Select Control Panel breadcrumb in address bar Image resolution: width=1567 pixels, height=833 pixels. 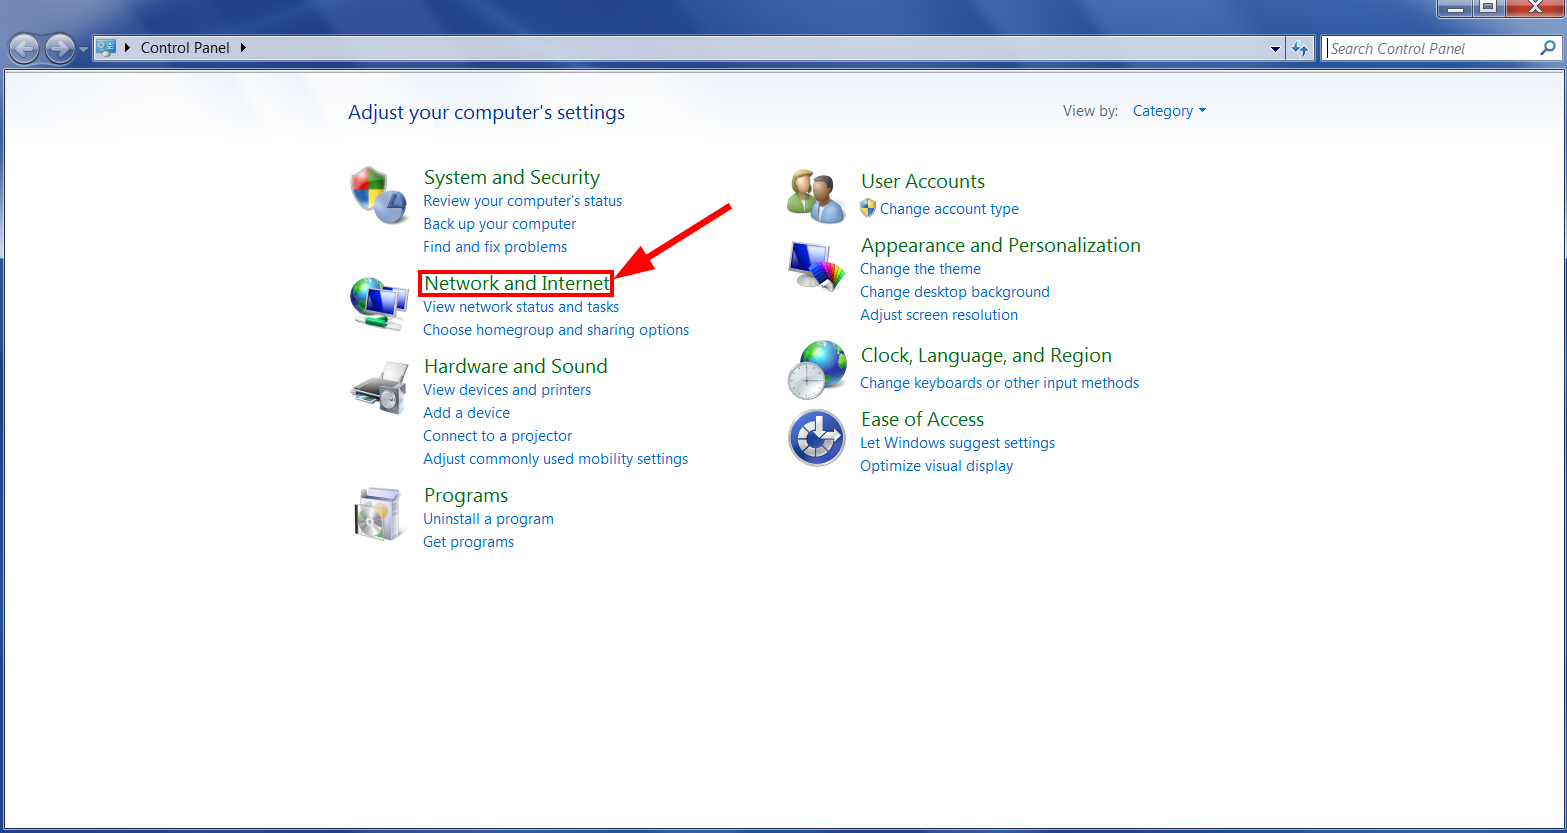[185, 47]
